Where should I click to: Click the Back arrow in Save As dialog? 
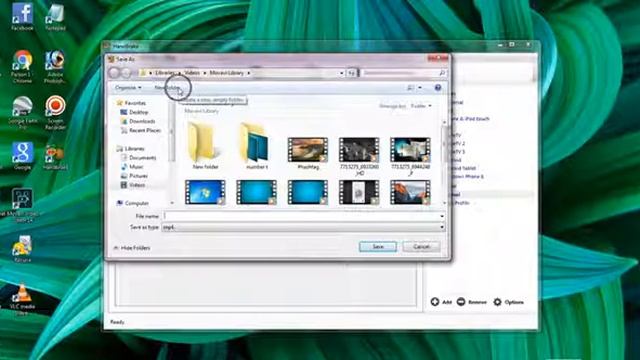(x=114, y=73)
